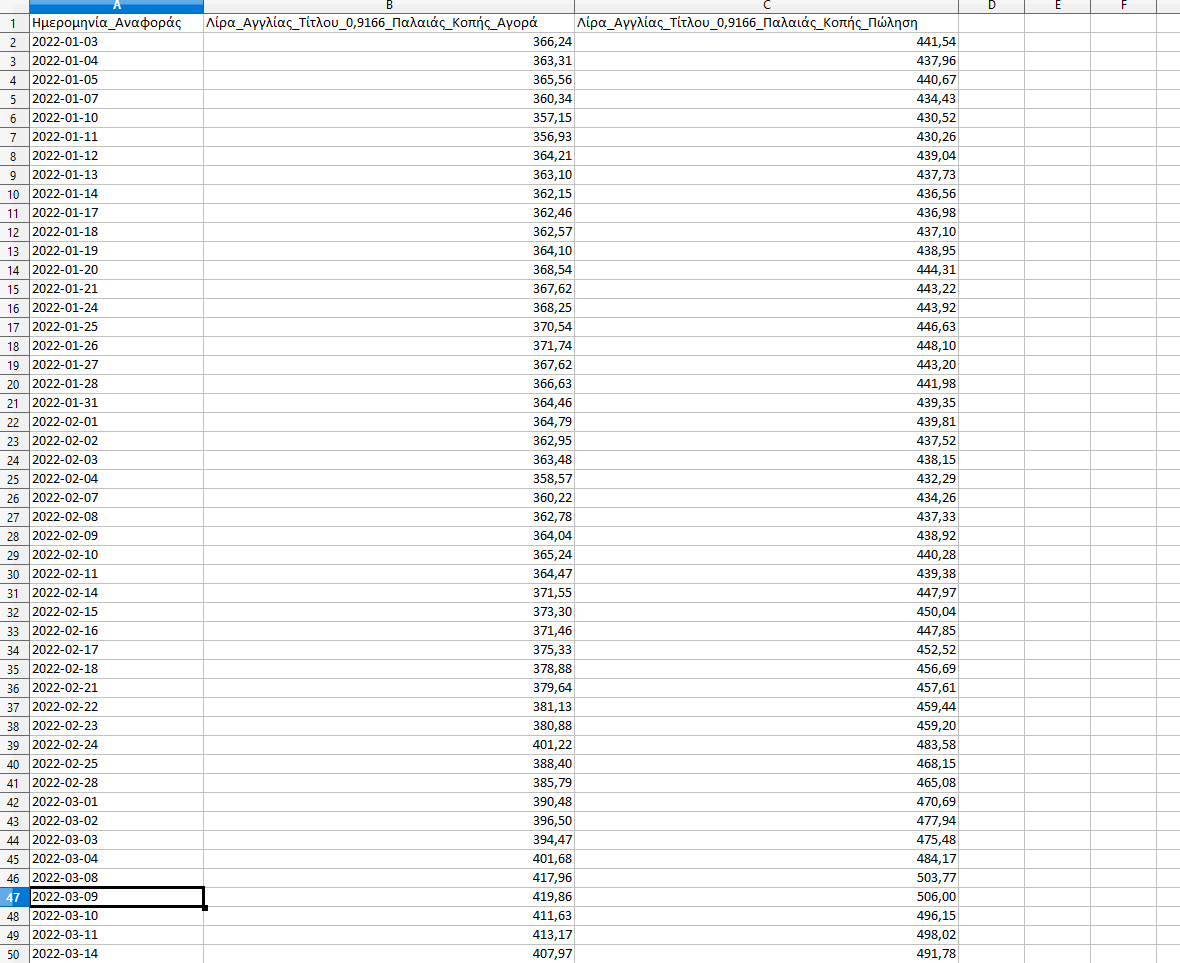The height and width of the screenshot is (963, 1180).
Task: Select column F via its header
Action: coord(1123,6)
